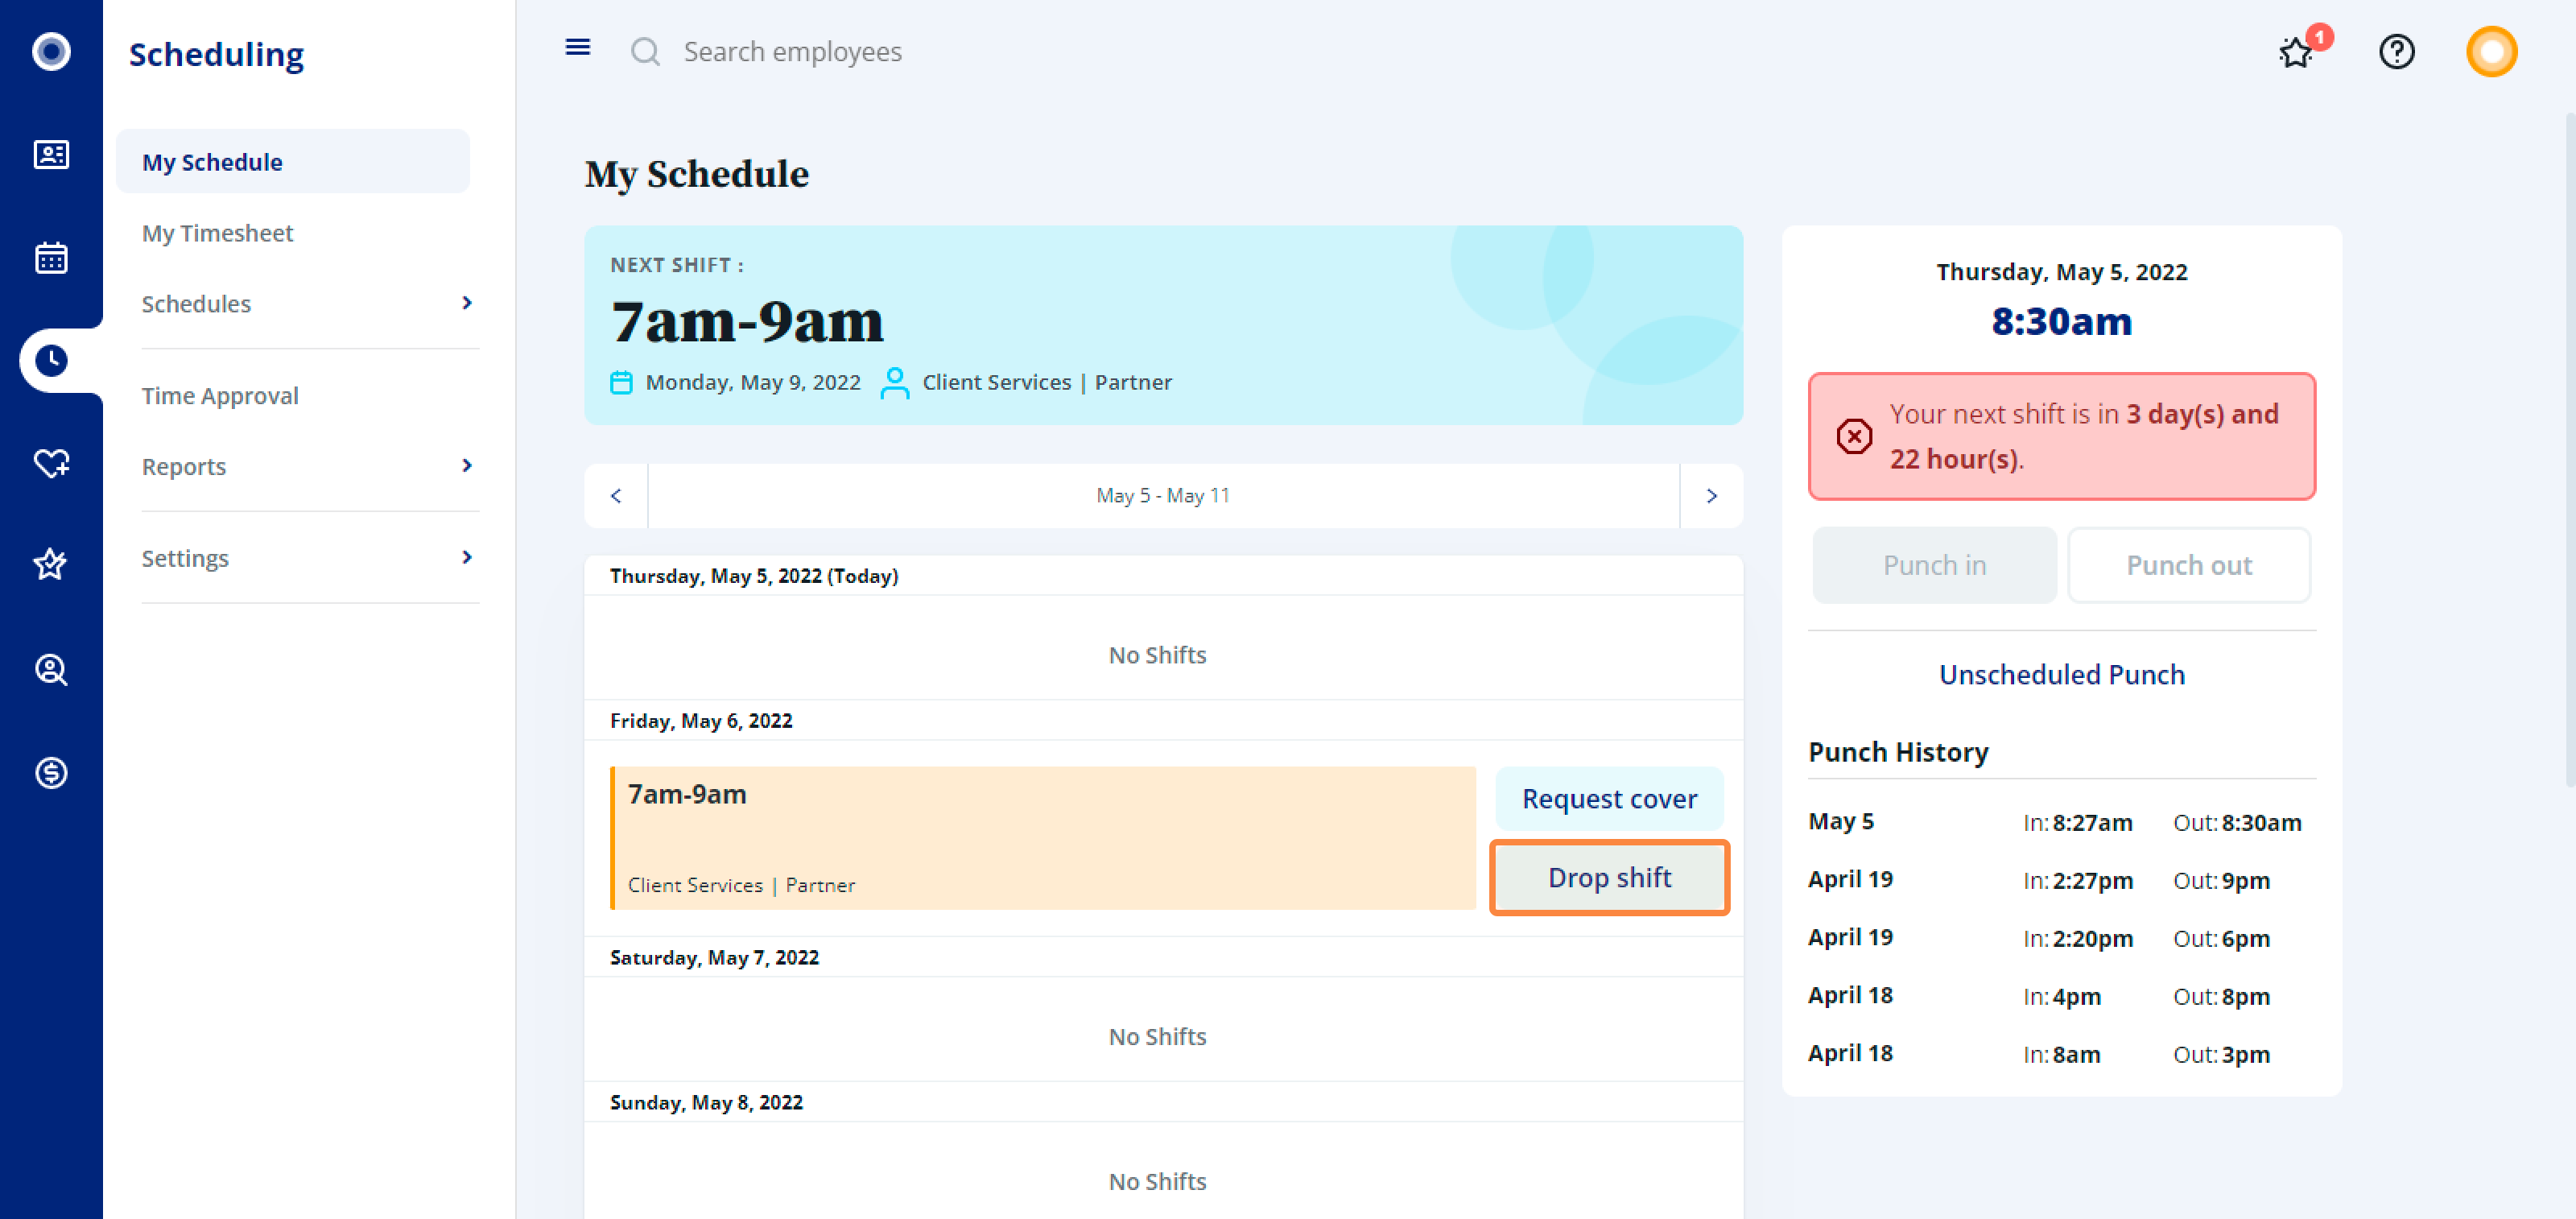Expand the Schedules submenu
Viewport: 2576px width, 1219px height.
466,303
